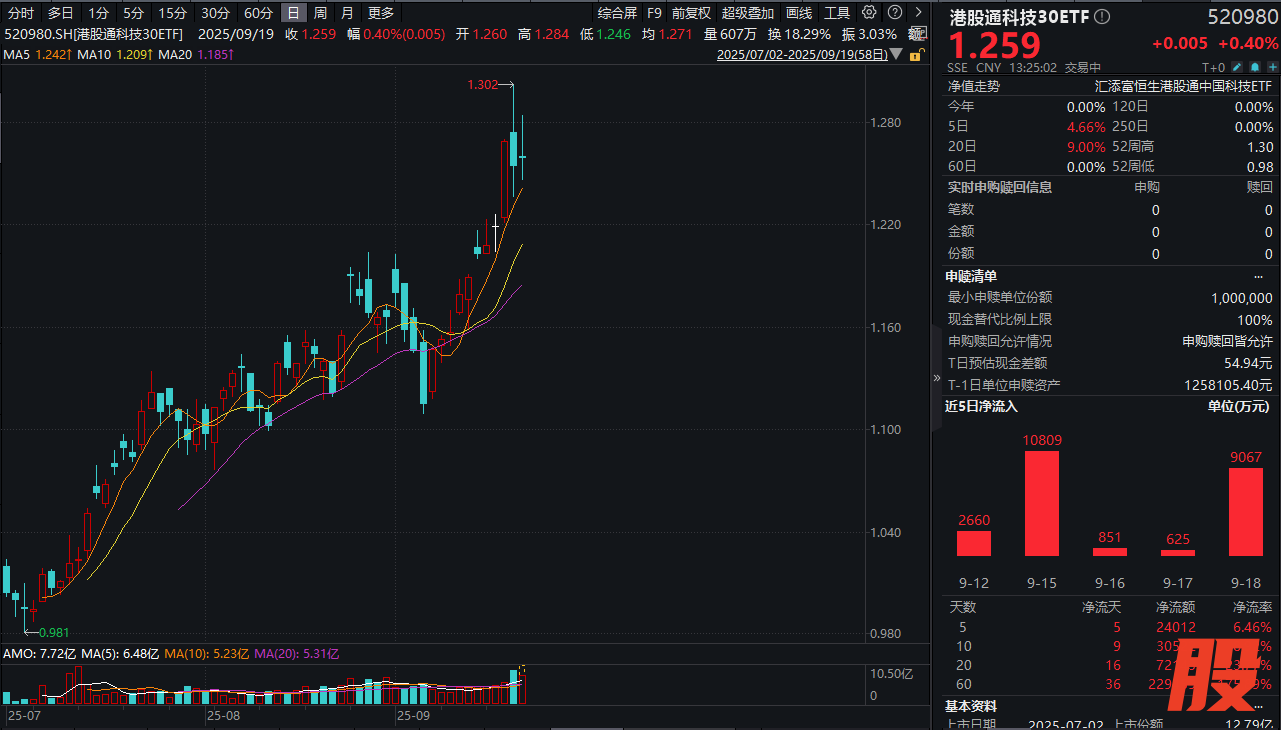The image size is (1281, 730).
Task: Click the pencil edit icon near T+0
Action: coord(1237,67)
